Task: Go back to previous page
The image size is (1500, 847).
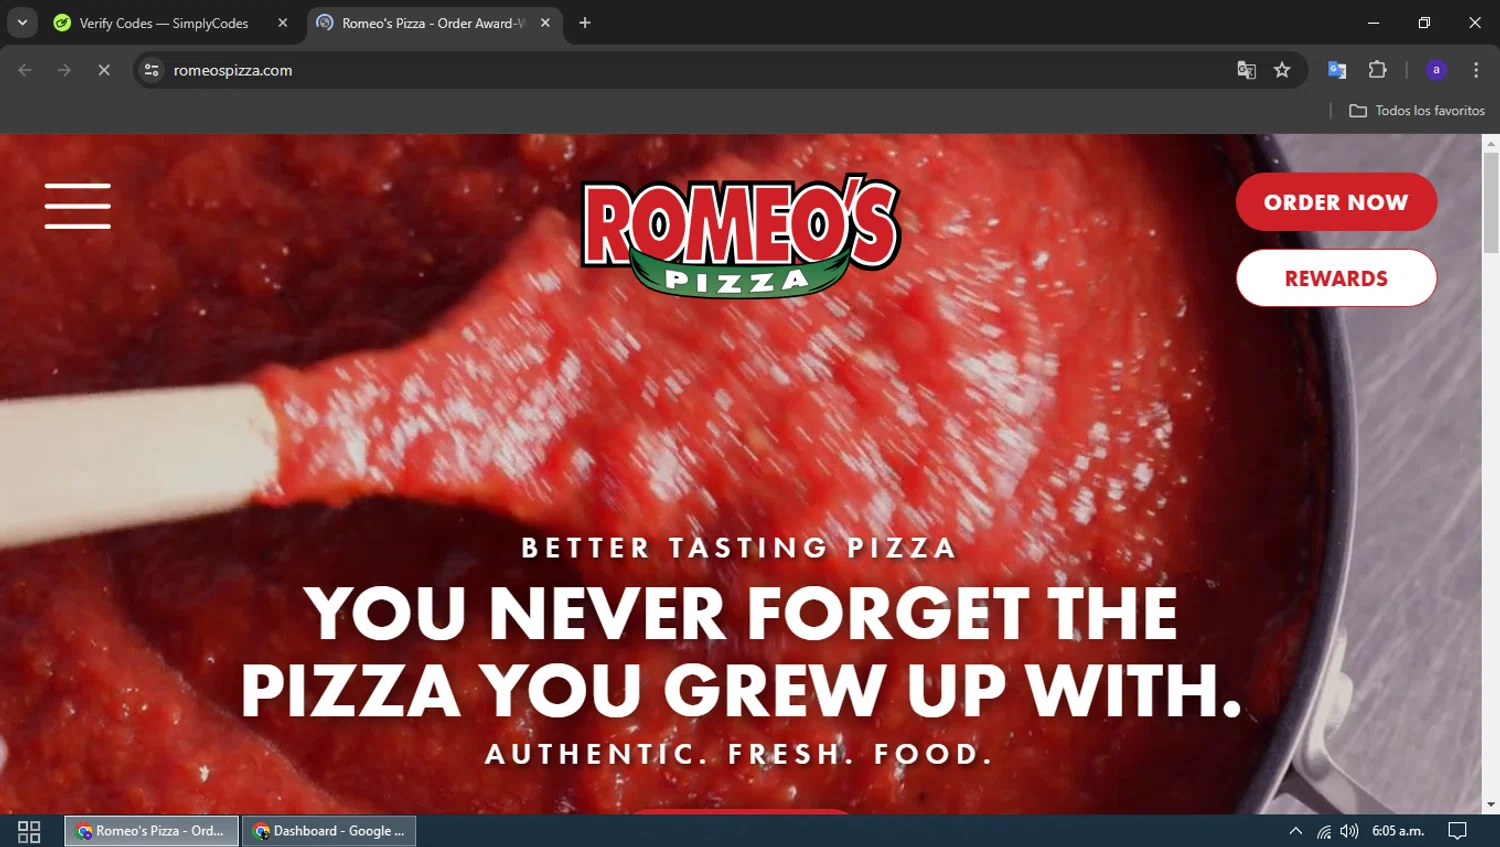Action: pos(25,70)
